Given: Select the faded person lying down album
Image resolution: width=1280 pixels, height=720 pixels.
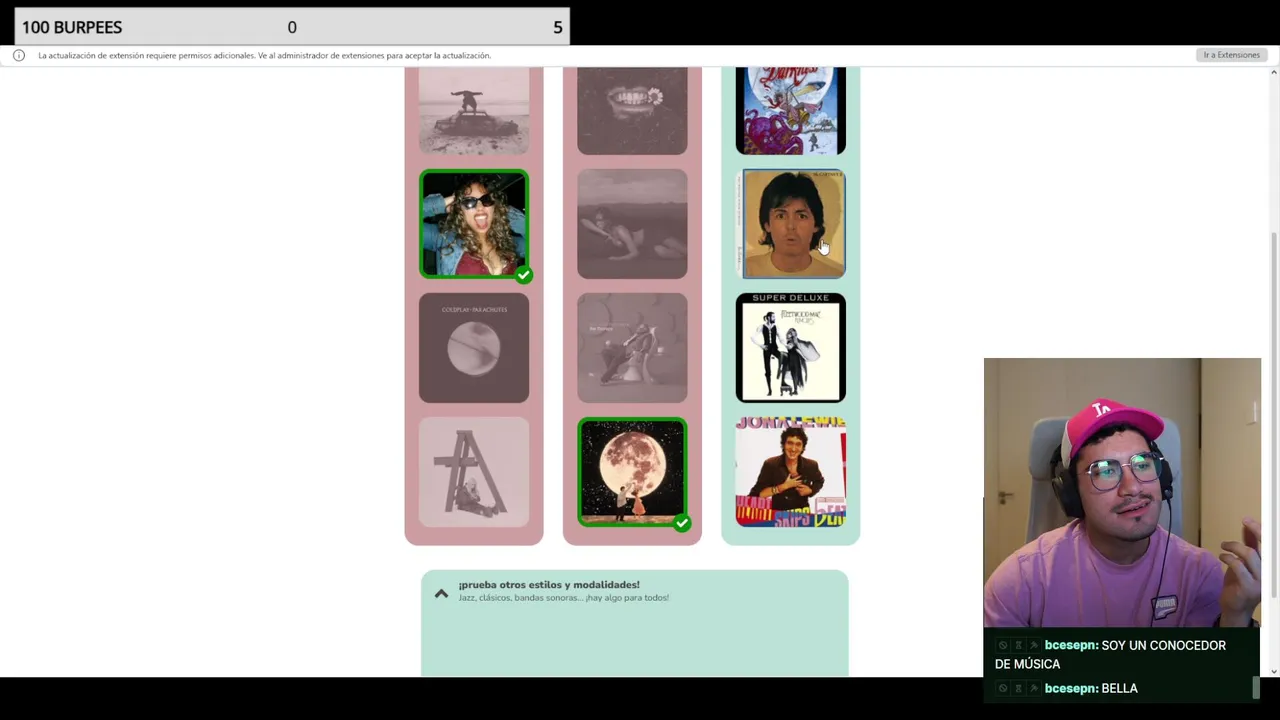Looking at the screenshot, I should pyautogui.click(x=632, y=224).
